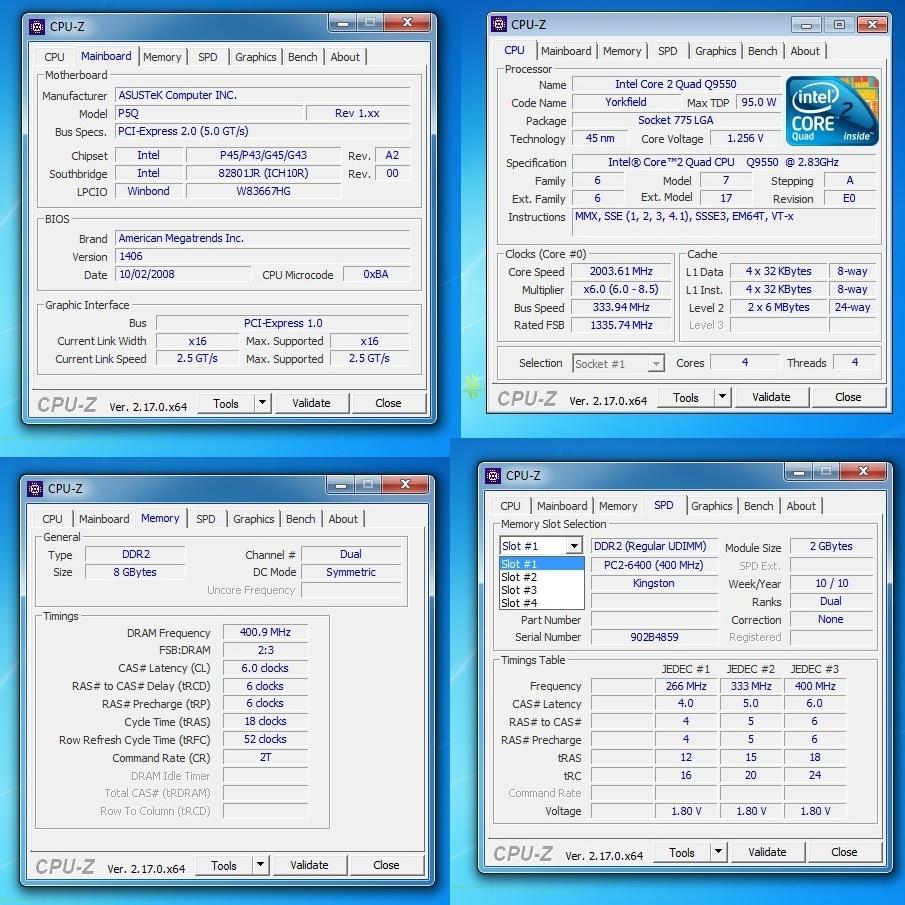
Task: Click the 'P5Q' model field
Action: tap(209, 113)
